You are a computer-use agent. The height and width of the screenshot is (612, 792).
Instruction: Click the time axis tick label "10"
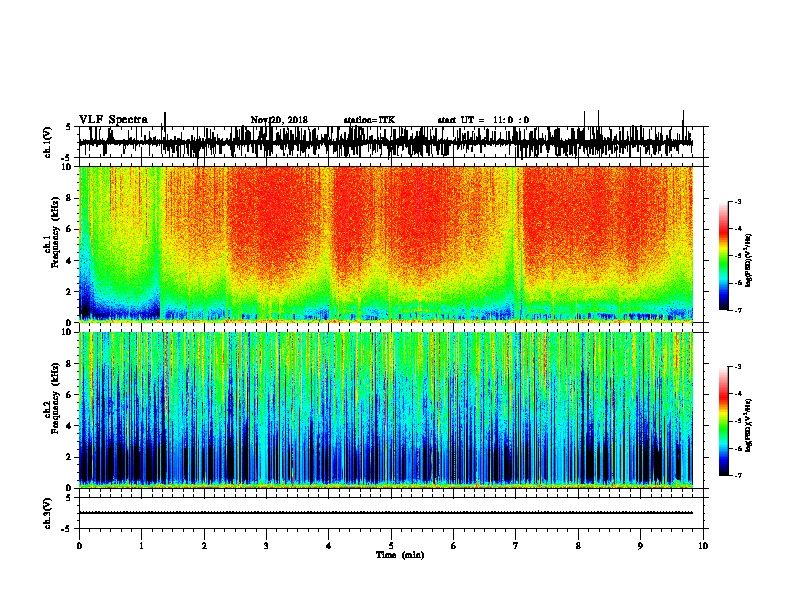point(703,546)
